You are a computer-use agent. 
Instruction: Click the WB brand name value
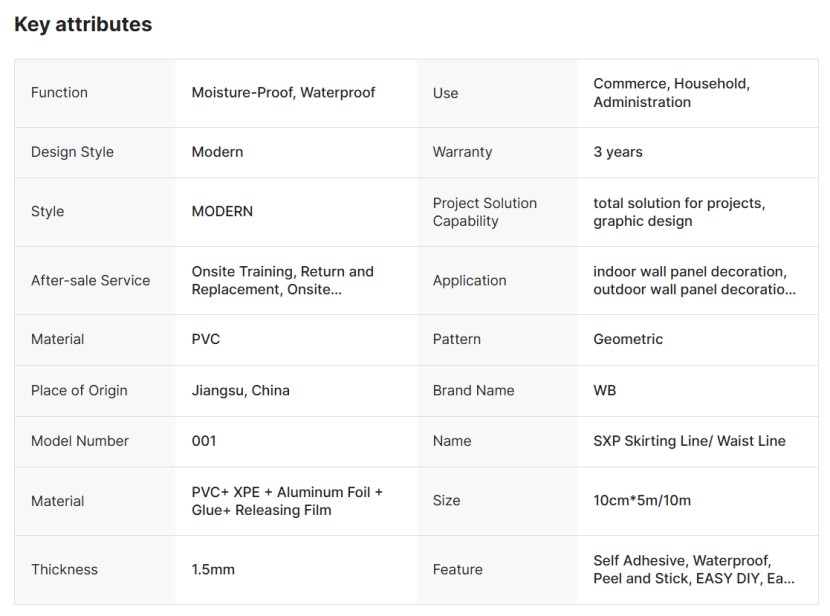pos(604,390)
